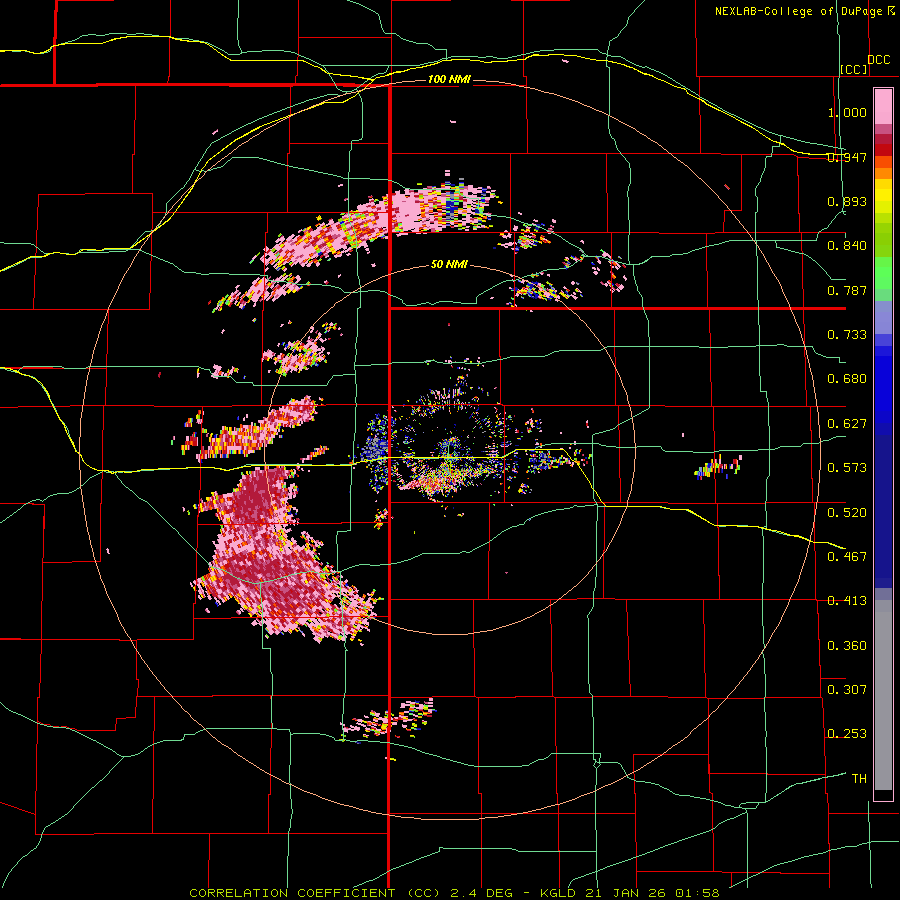Click the 0.787 color scale value
Viewport: 900px width, 900px height.
[x=847, y=290]
